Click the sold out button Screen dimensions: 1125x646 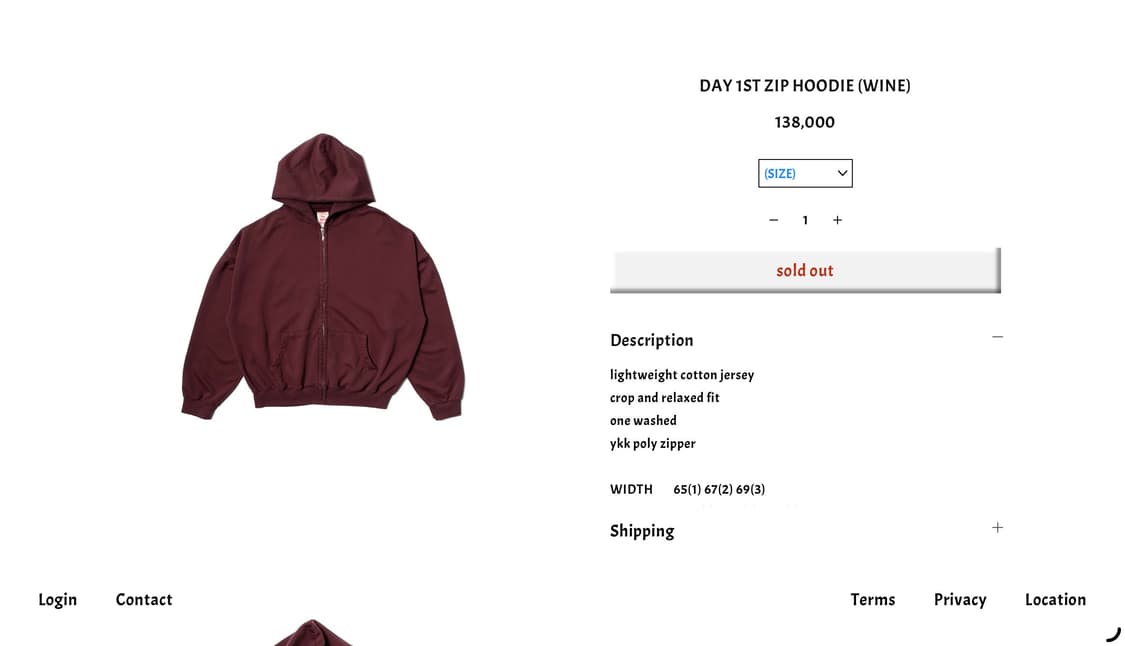[805, 271]
